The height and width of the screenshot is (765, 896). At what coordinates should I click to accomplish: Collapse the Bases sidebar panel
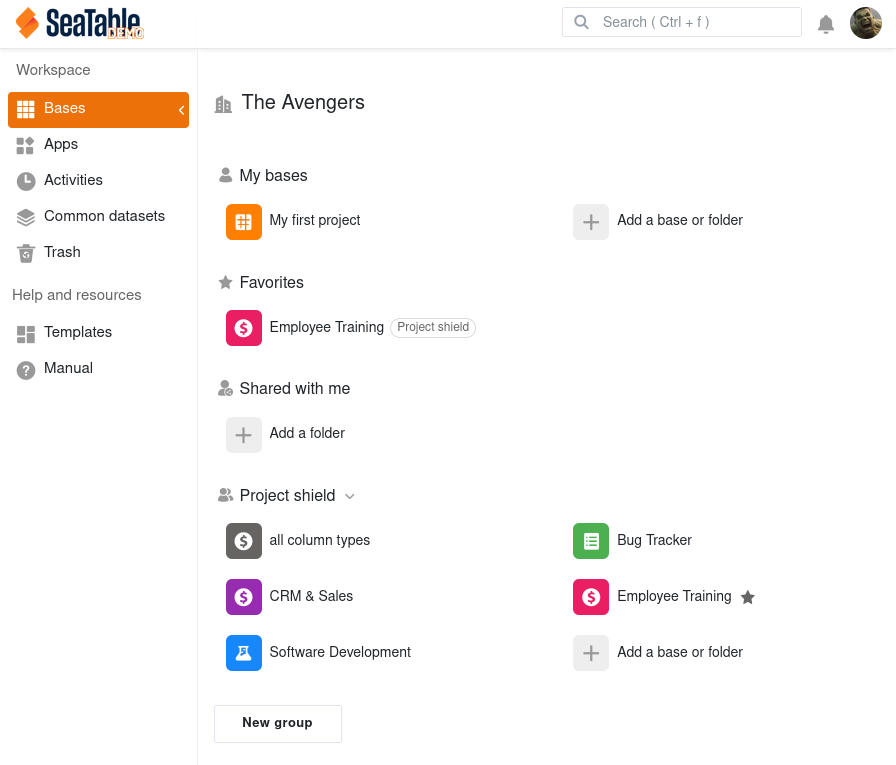click(181, 110)
